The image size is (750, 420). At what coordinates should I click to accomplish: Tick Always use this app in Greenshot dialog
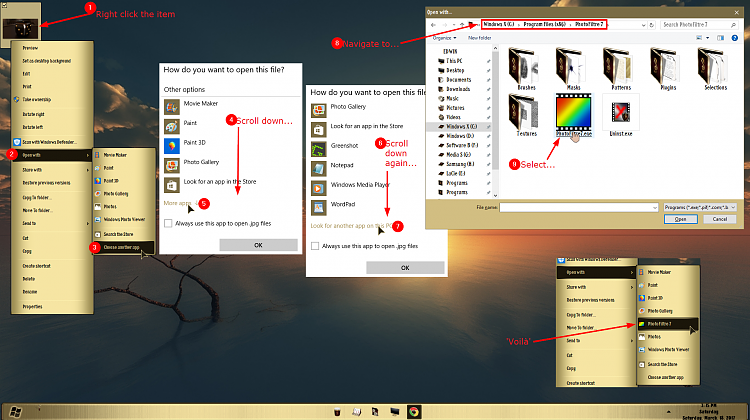[x=315, y=246]
